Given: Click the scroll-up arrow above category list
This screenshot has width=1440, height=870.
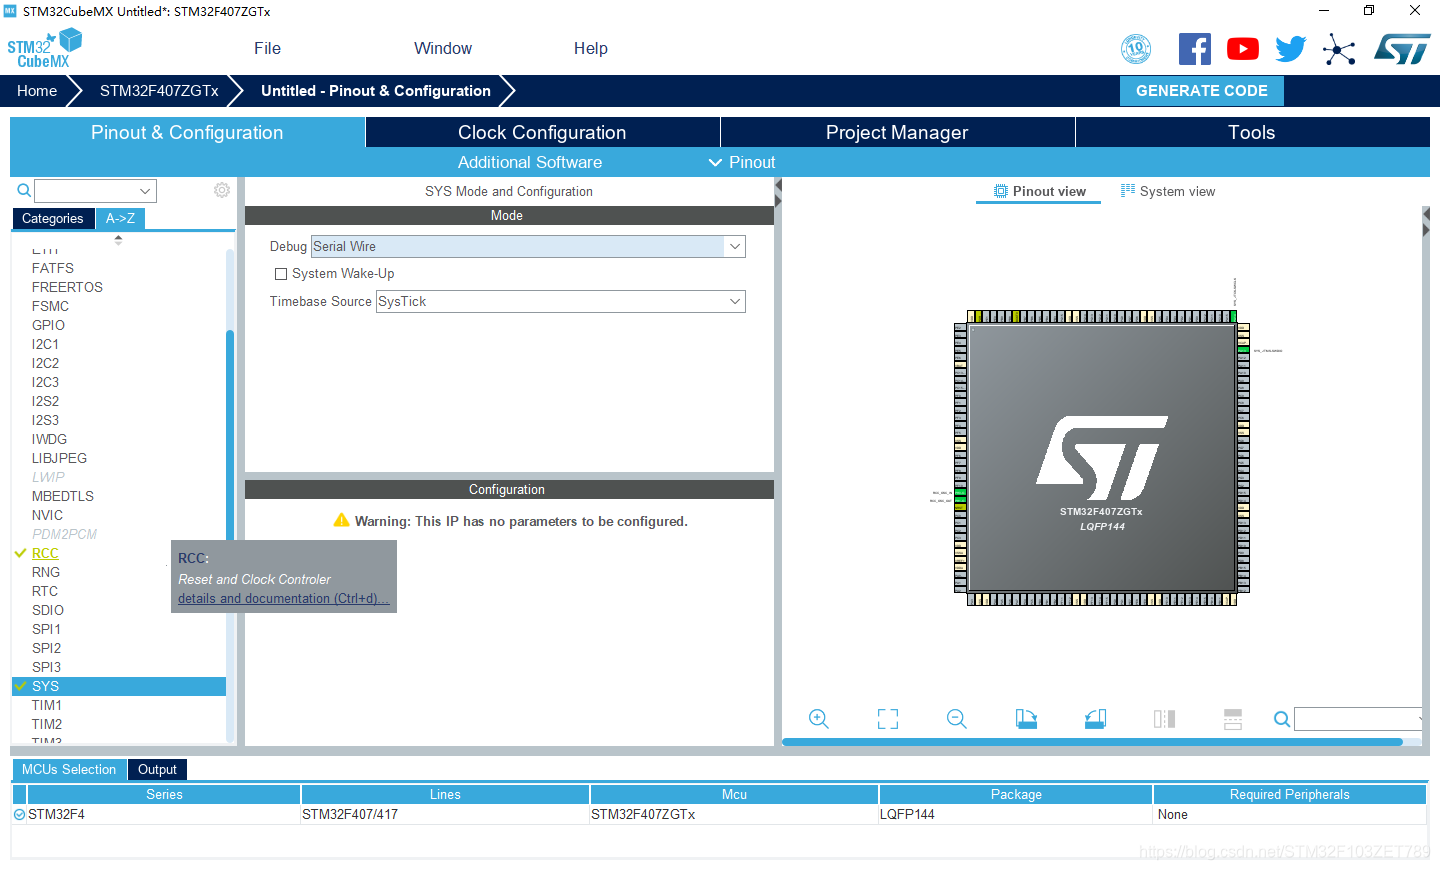Looking at the screenshot, I should coord(118,237).
